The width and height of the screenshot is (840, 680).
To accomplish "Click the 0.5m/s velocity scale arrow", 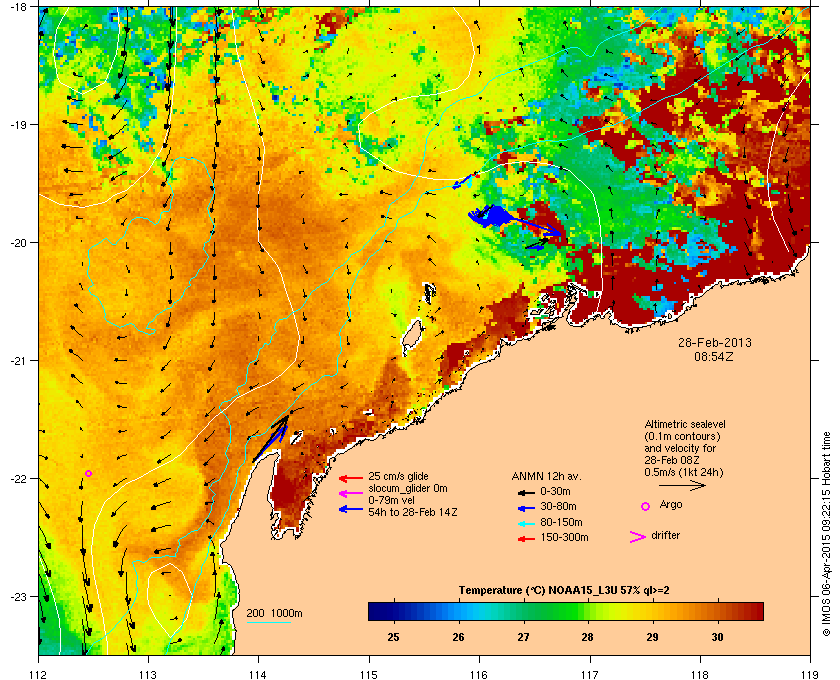I will coord(682,486).
